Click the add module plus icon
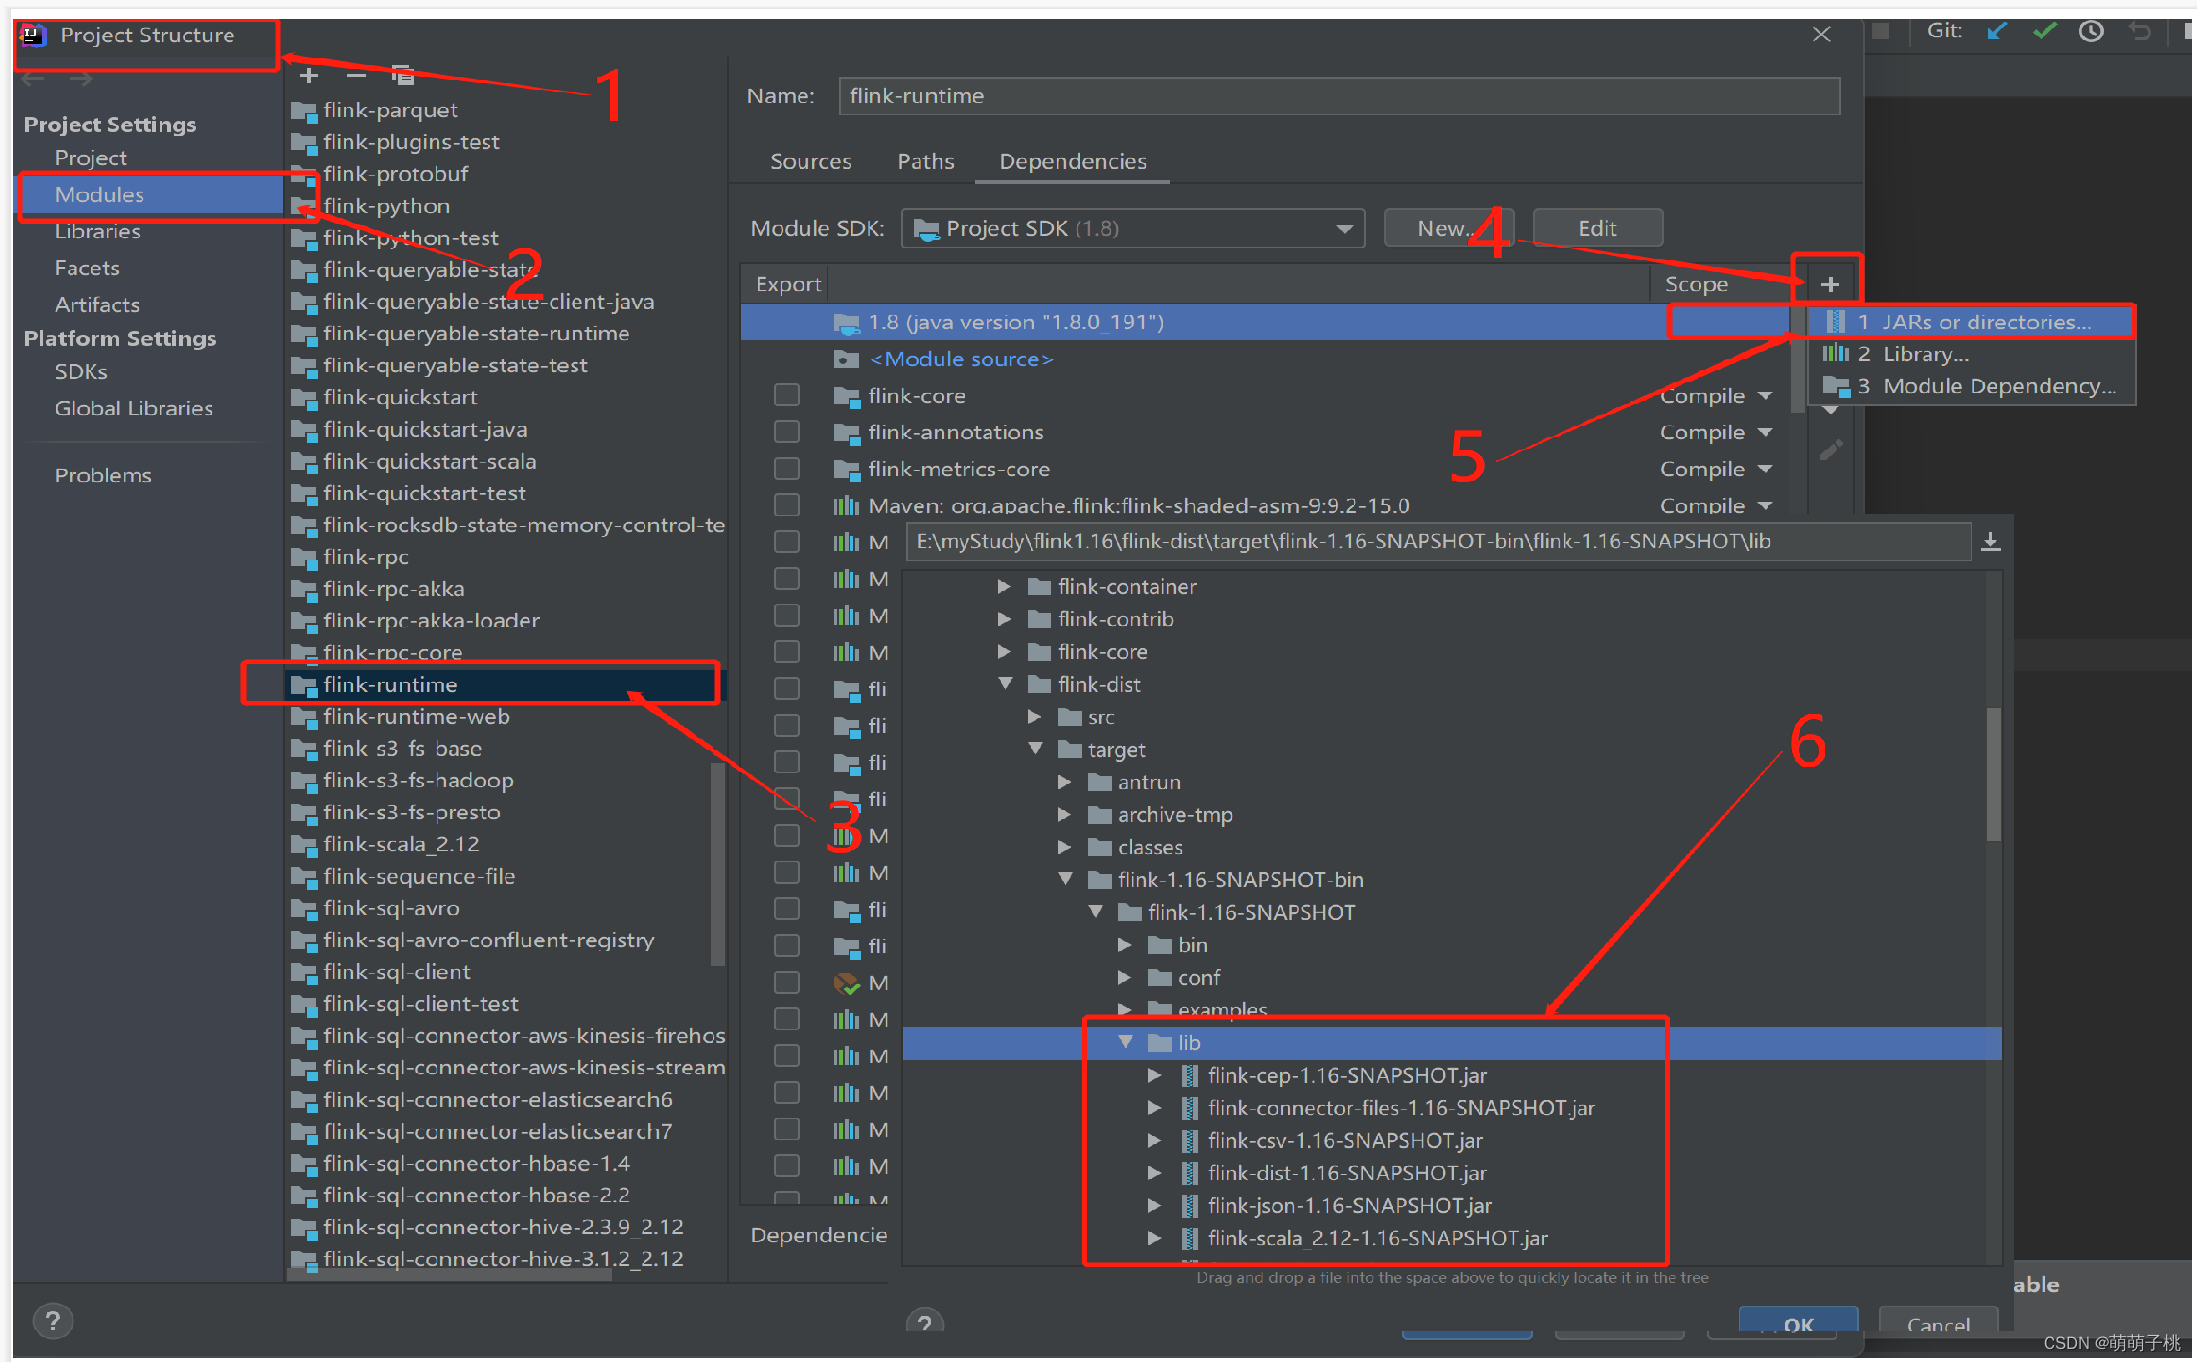The height and width of the screenshot is (1362, 2197). 309,76
